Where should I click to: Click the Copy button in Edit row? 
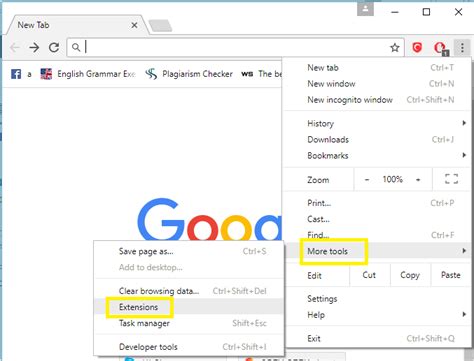coord(410,275)
